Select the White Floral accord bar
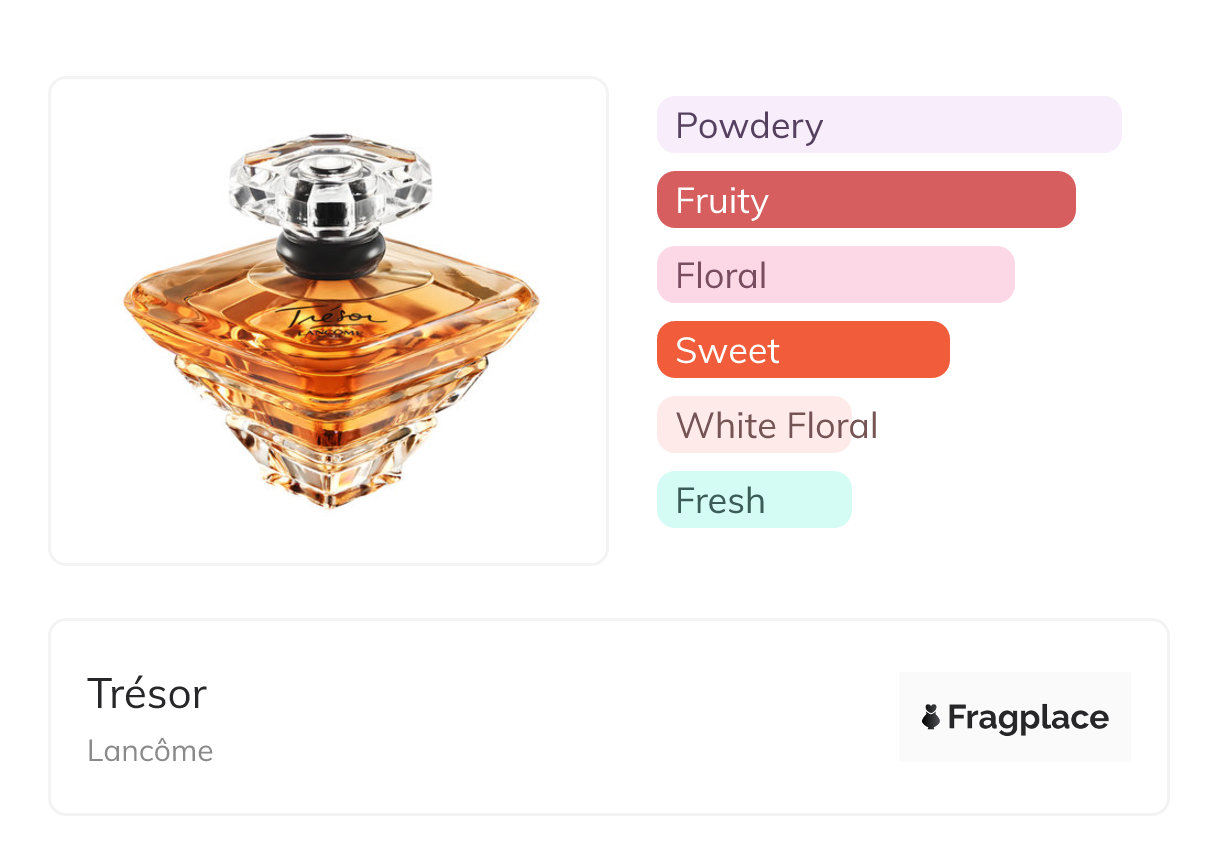Screen dimensions: 1218x864 tap(754, 425)
